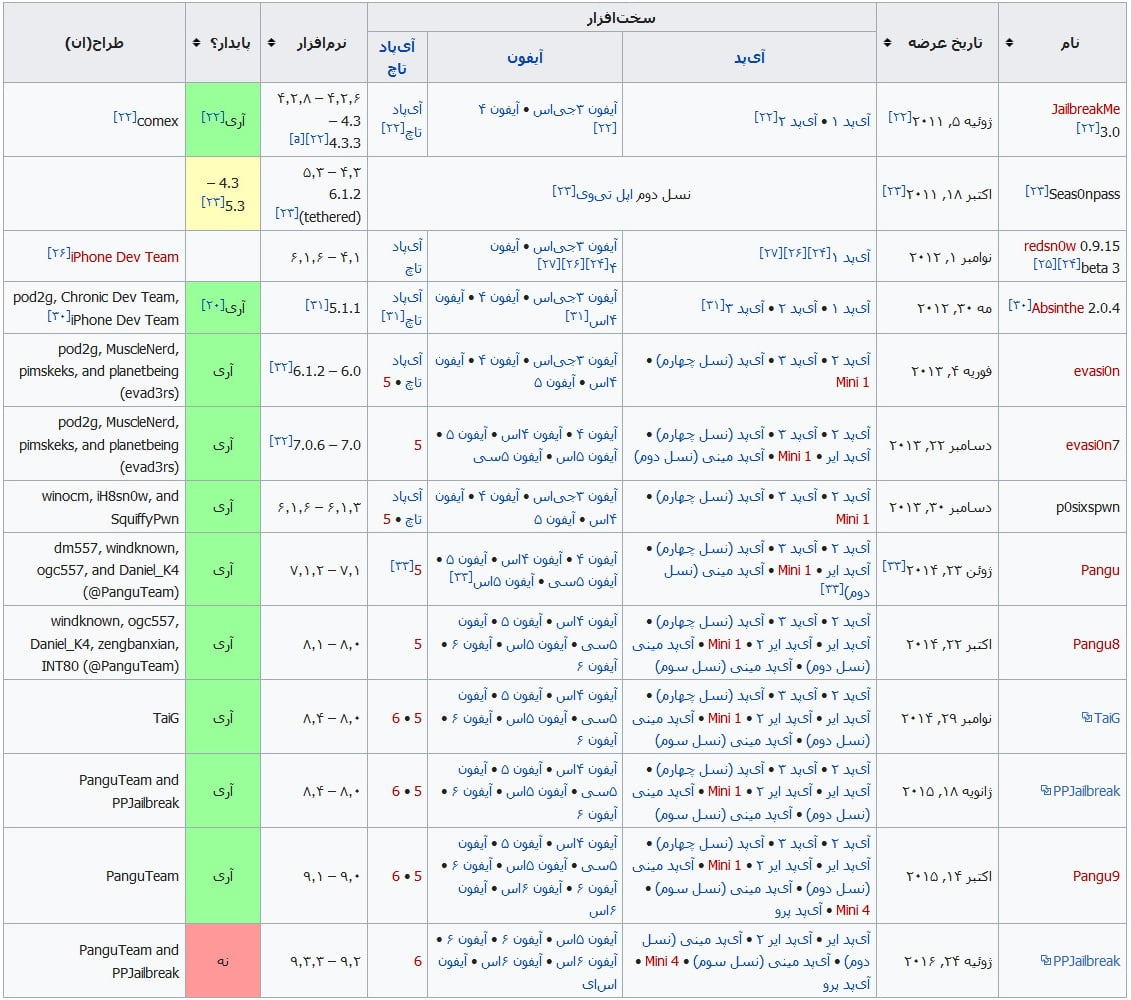The height and width of the screenshot is (1000, 1131).
Task: Select designer 'winocm, iH8sn0w, and SquiffyPwn'
Action: pyautogui.click(x=110, y=507)
